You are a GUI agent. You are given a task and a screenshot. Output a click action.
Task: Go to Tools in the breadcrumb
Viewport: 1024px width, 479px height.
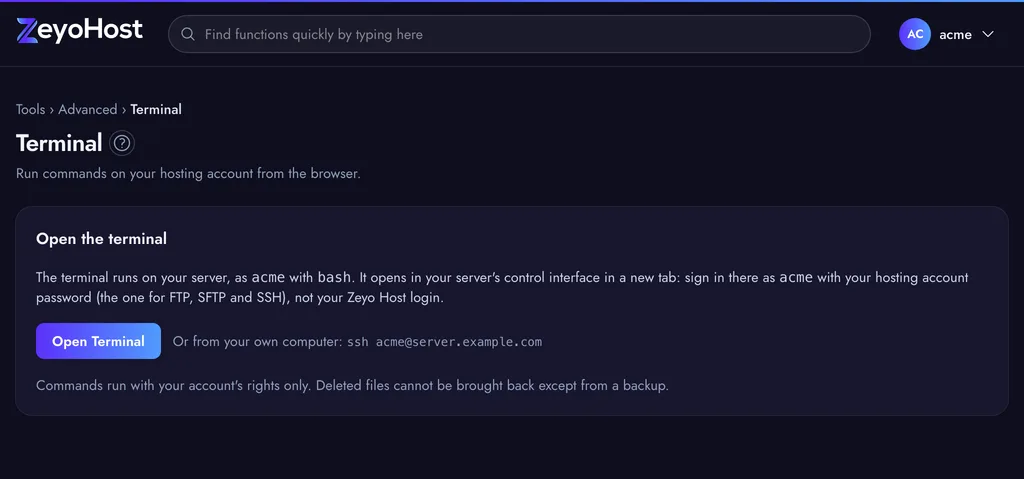point(31,109)
